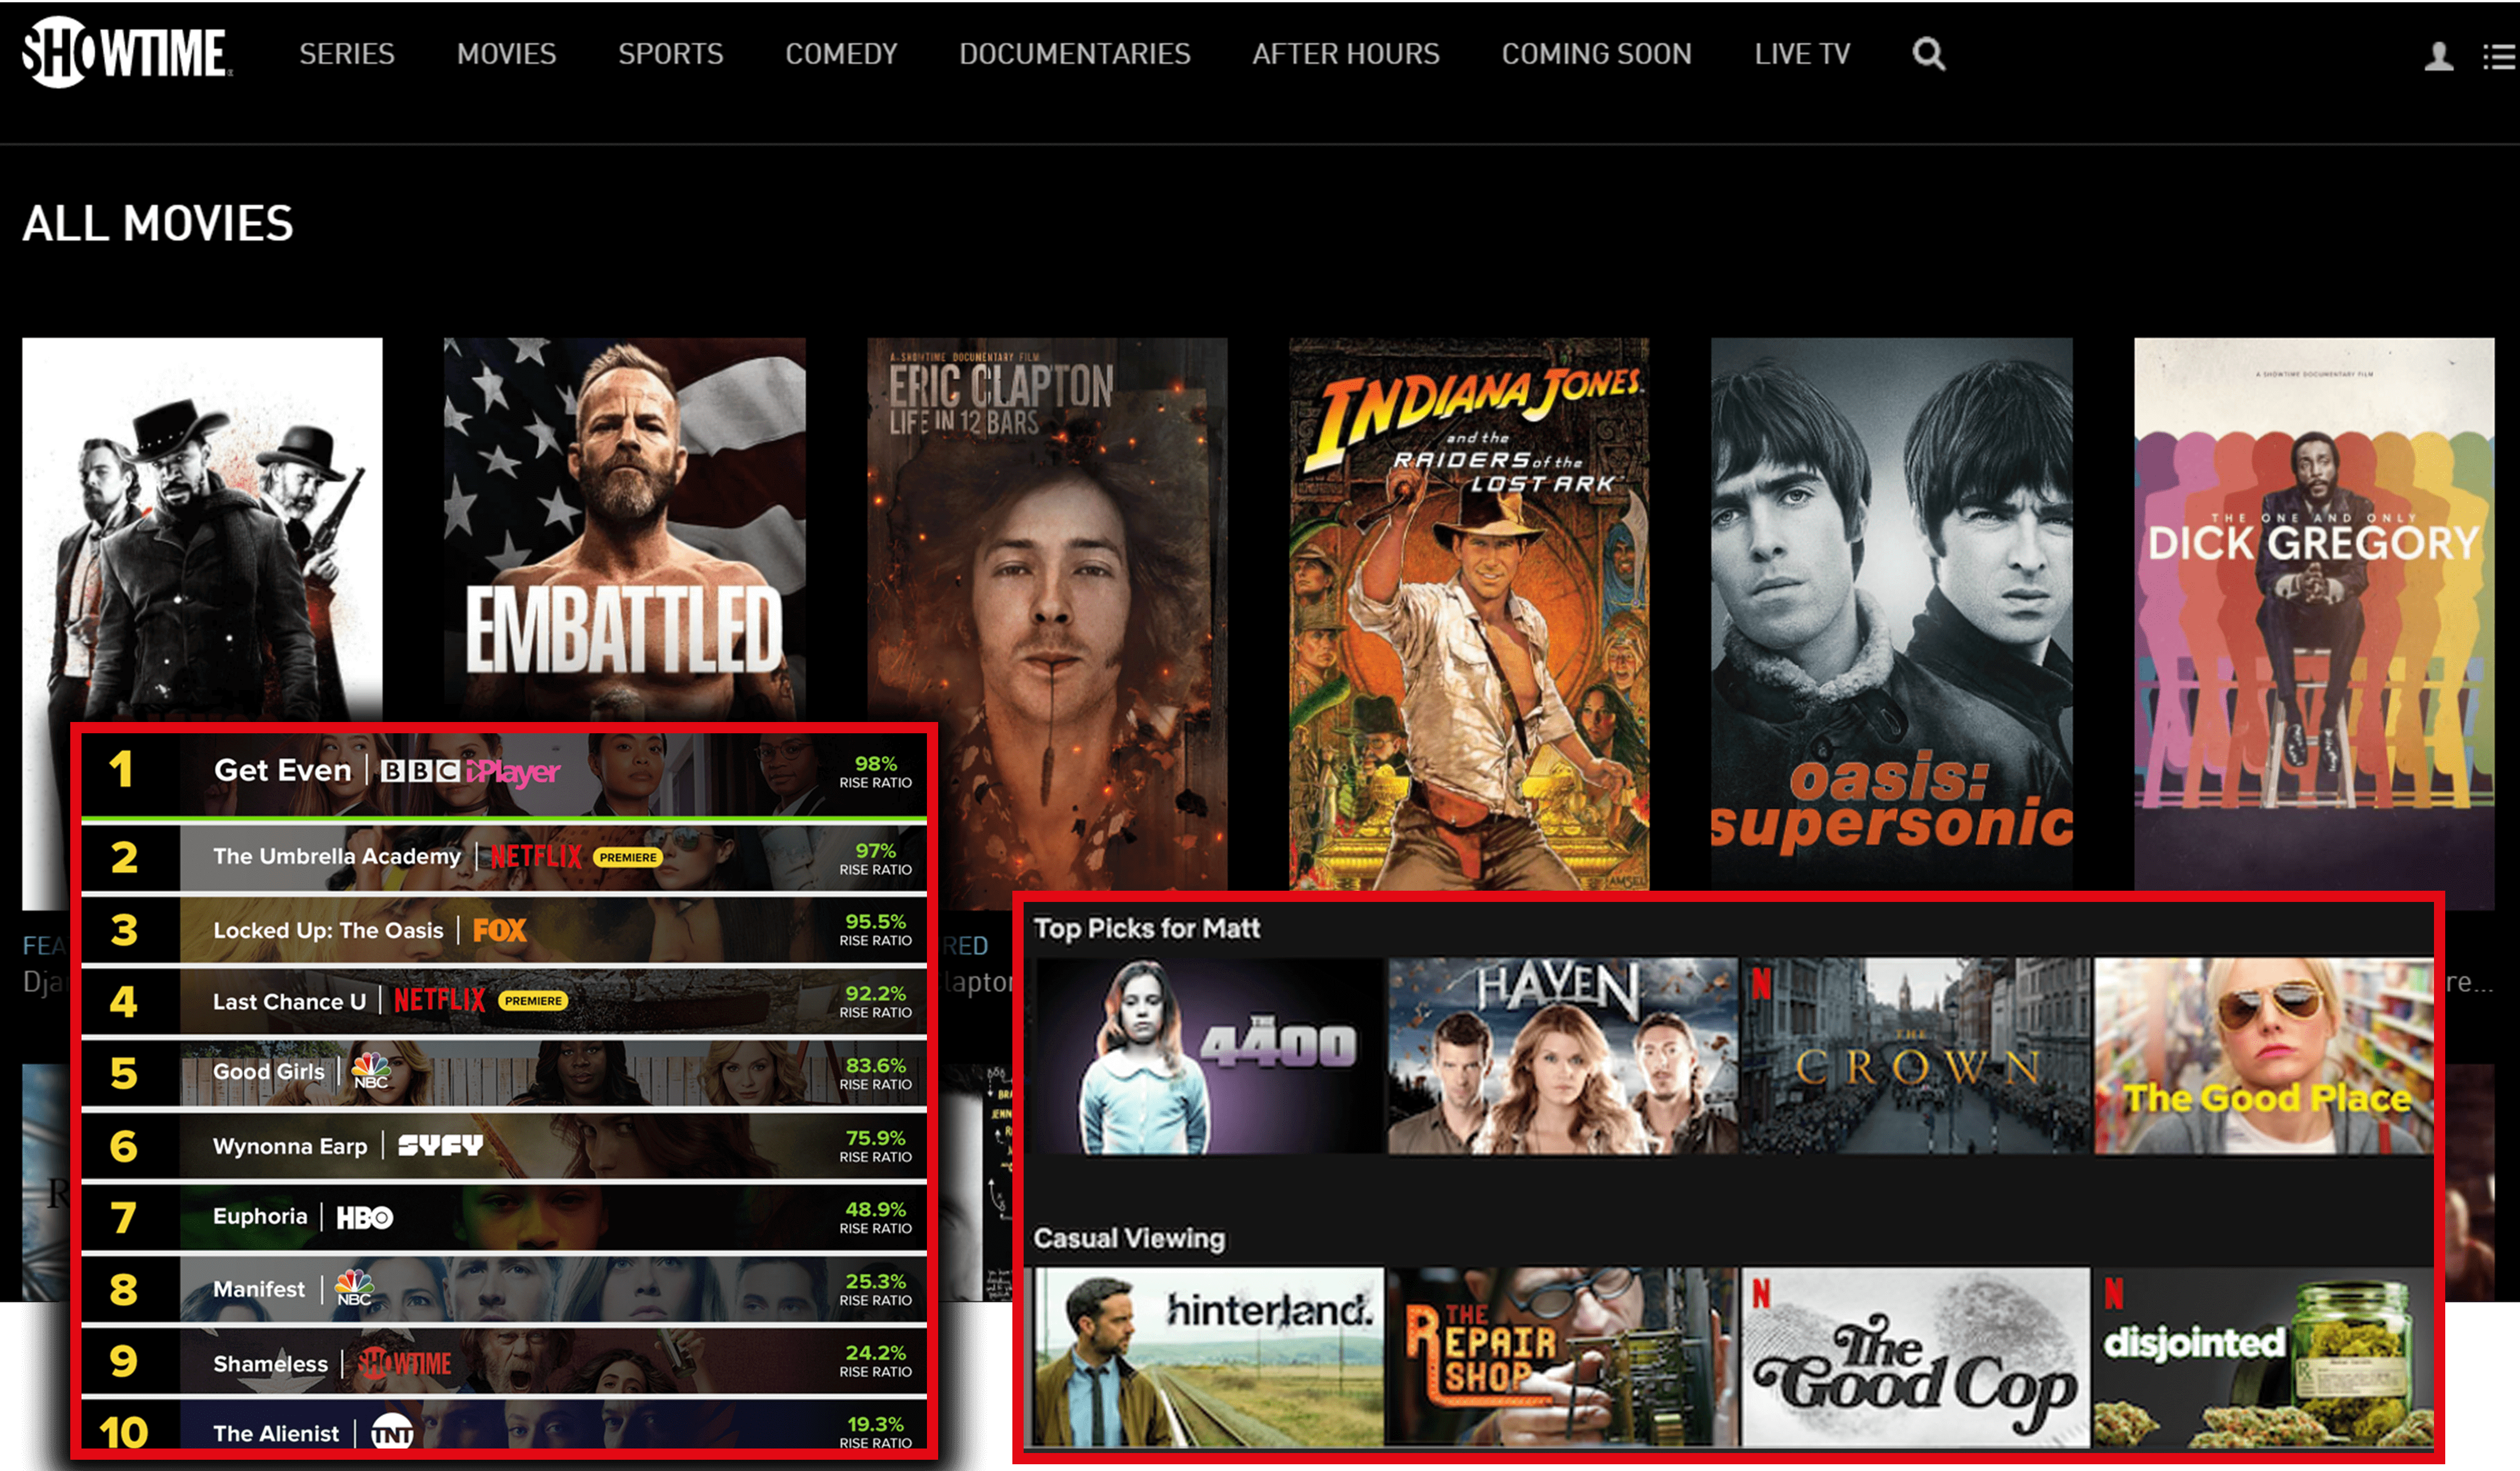Click Premiere badge on Umbrella Academy

coord(628,858)
